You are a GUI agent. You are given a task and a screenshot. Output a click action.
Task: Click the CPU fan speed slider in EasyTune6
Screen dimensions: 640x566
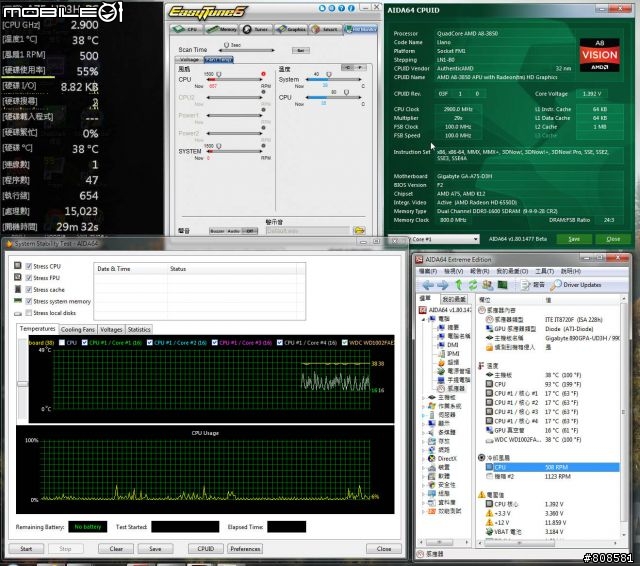coord(235,80)
